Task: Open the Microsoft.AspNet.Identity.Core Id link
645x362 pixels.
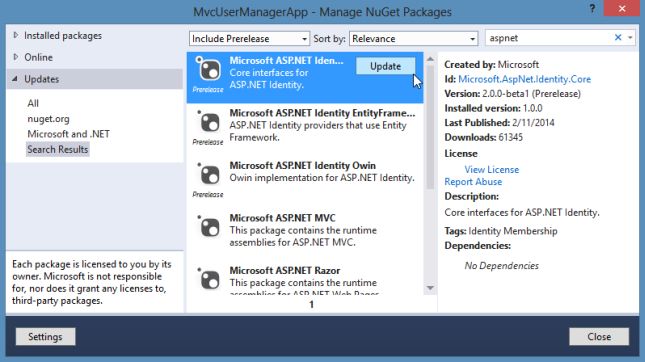Action: 524,79
